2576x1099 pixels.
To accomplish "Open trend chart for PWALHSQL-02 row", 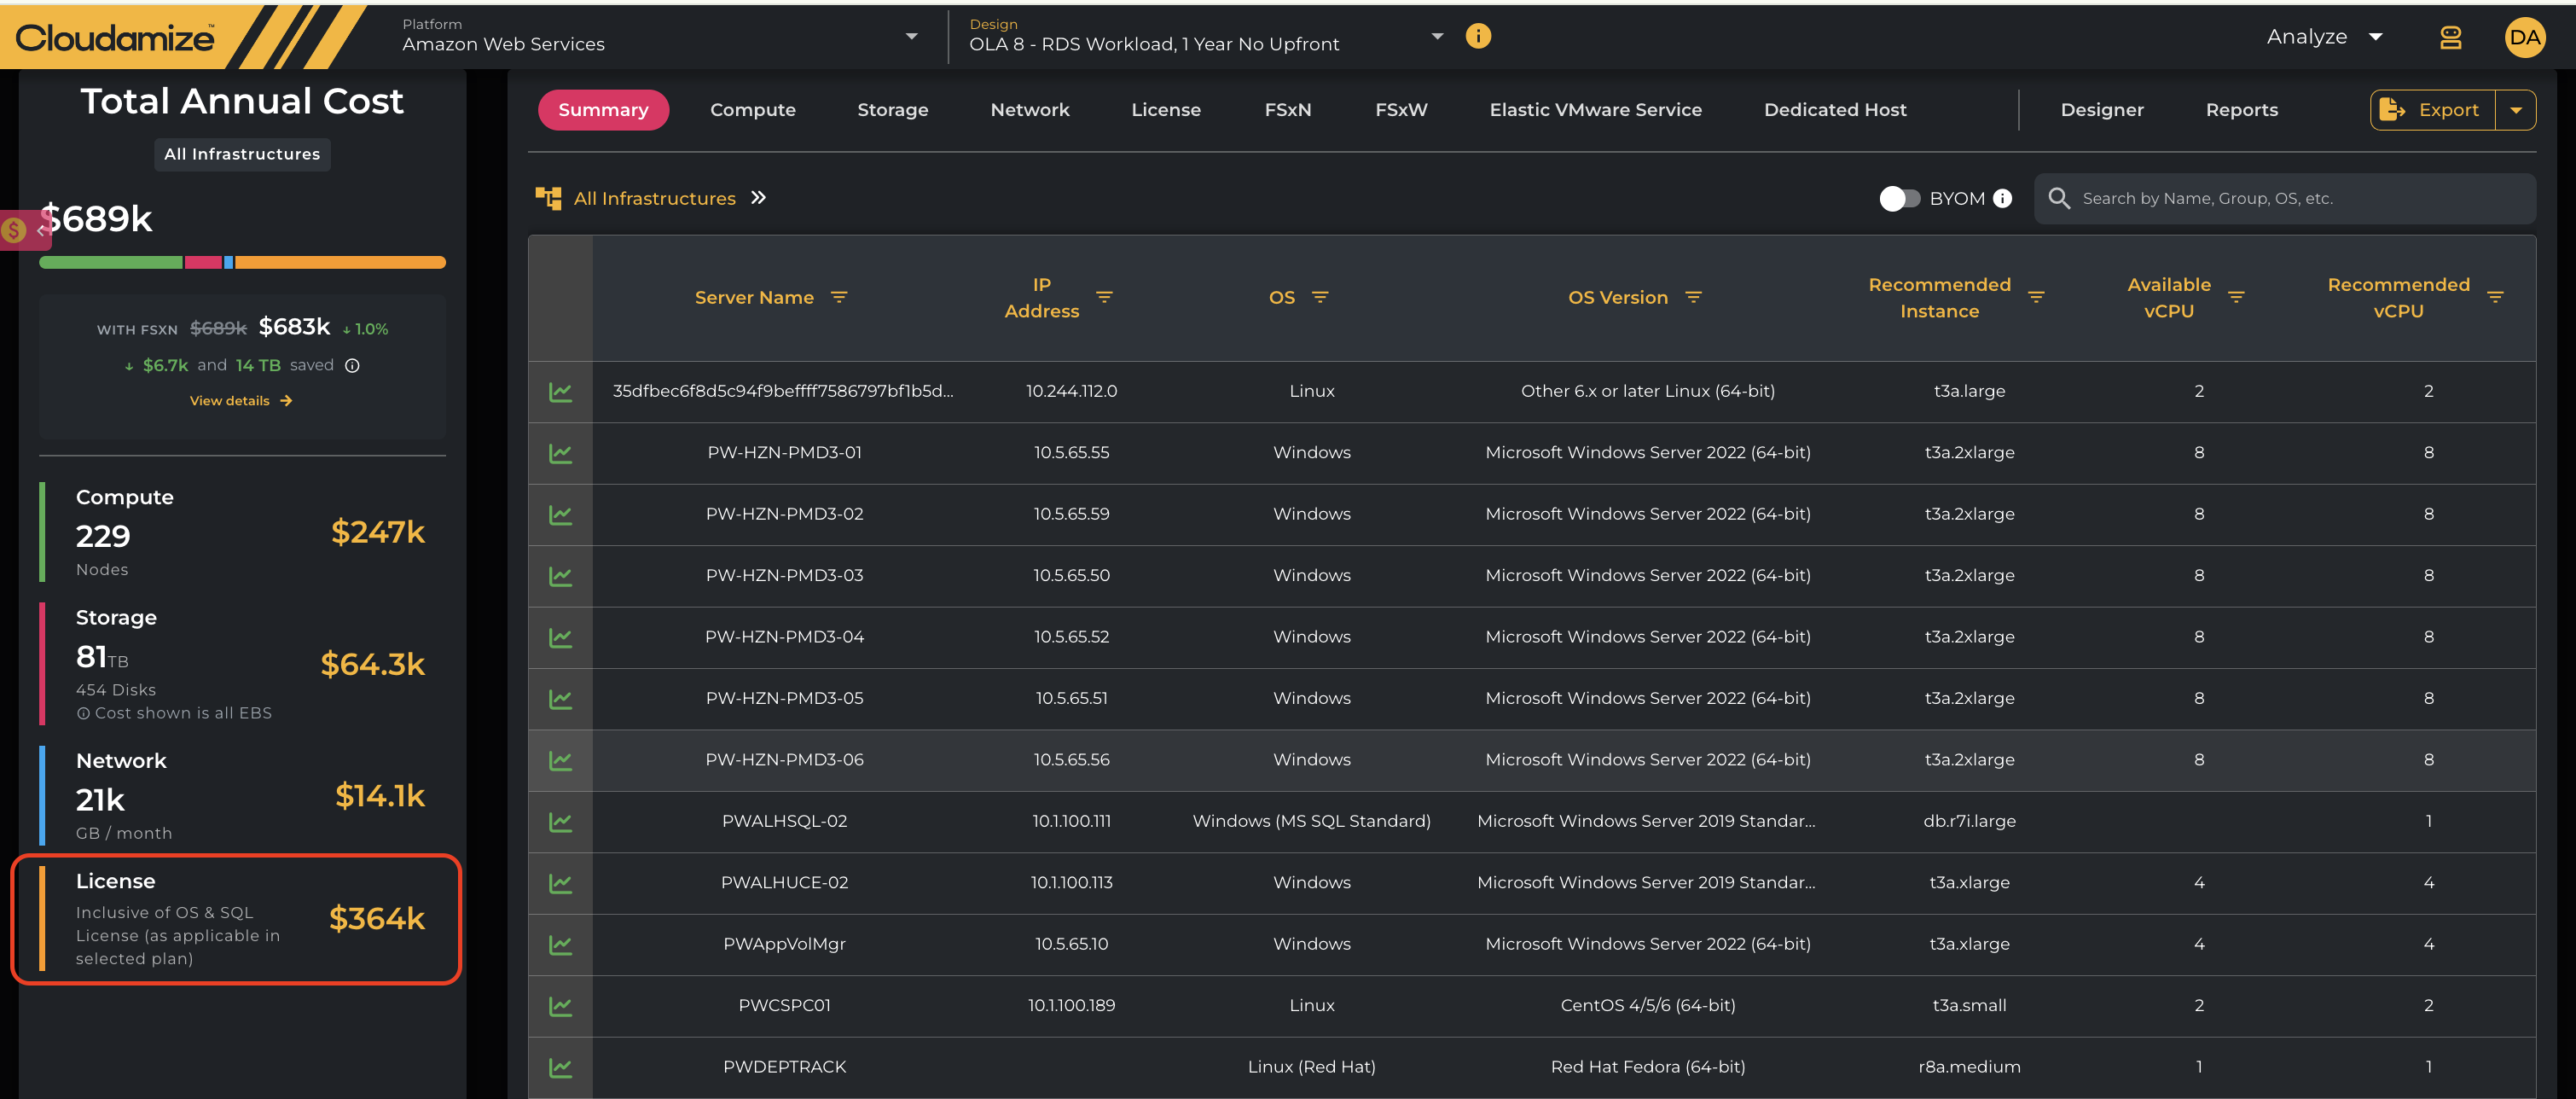I will pos(560,822).
